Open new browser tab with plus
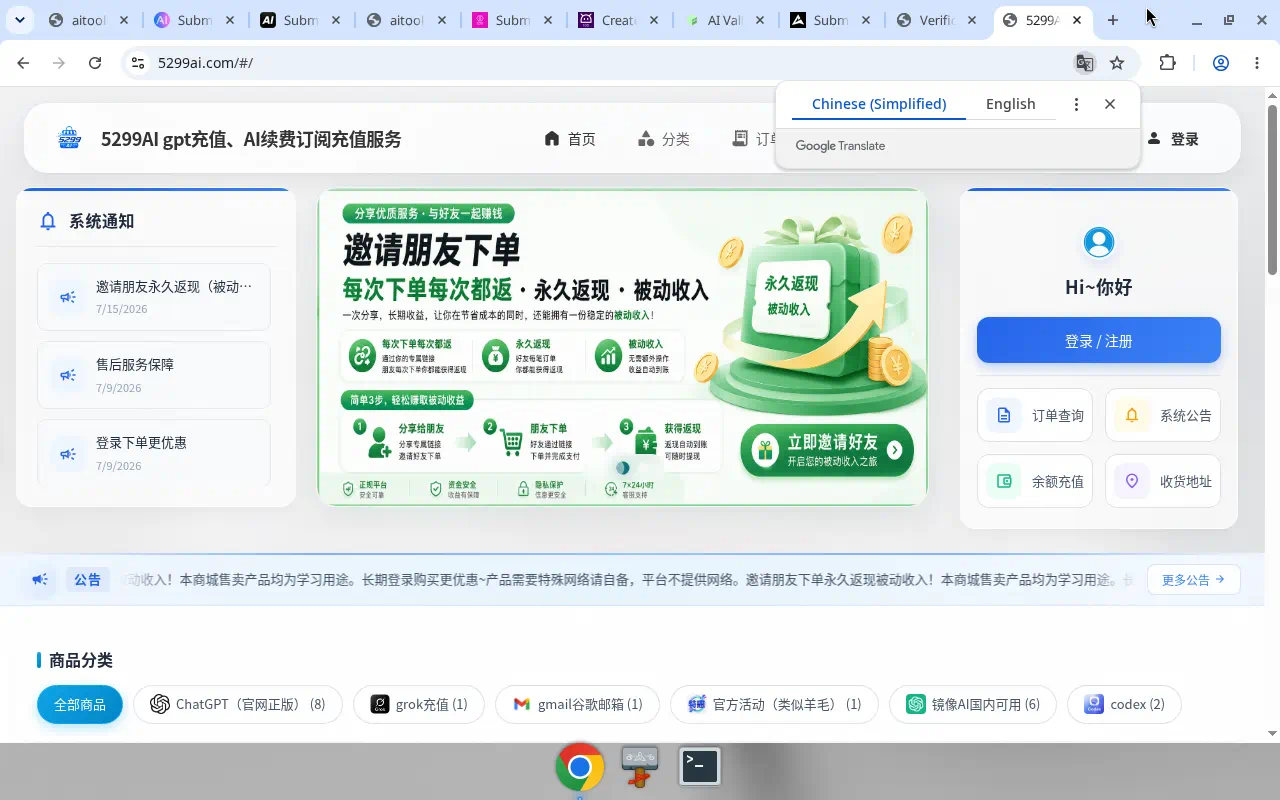 click(x=1113, y=20)
